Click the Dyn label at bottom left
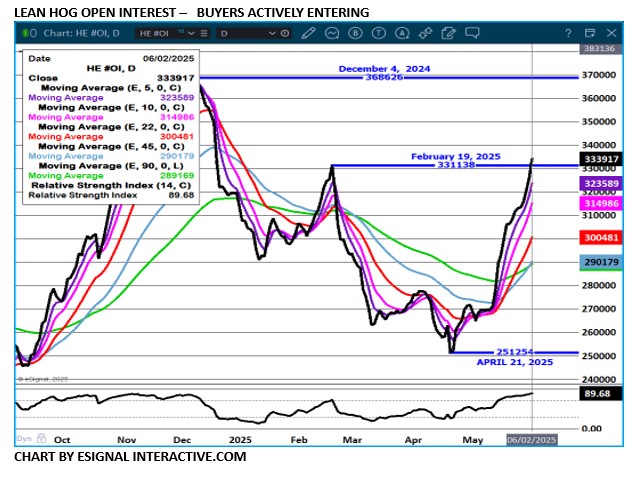Screen dimensions: 639x478 (x=23, y=439)
